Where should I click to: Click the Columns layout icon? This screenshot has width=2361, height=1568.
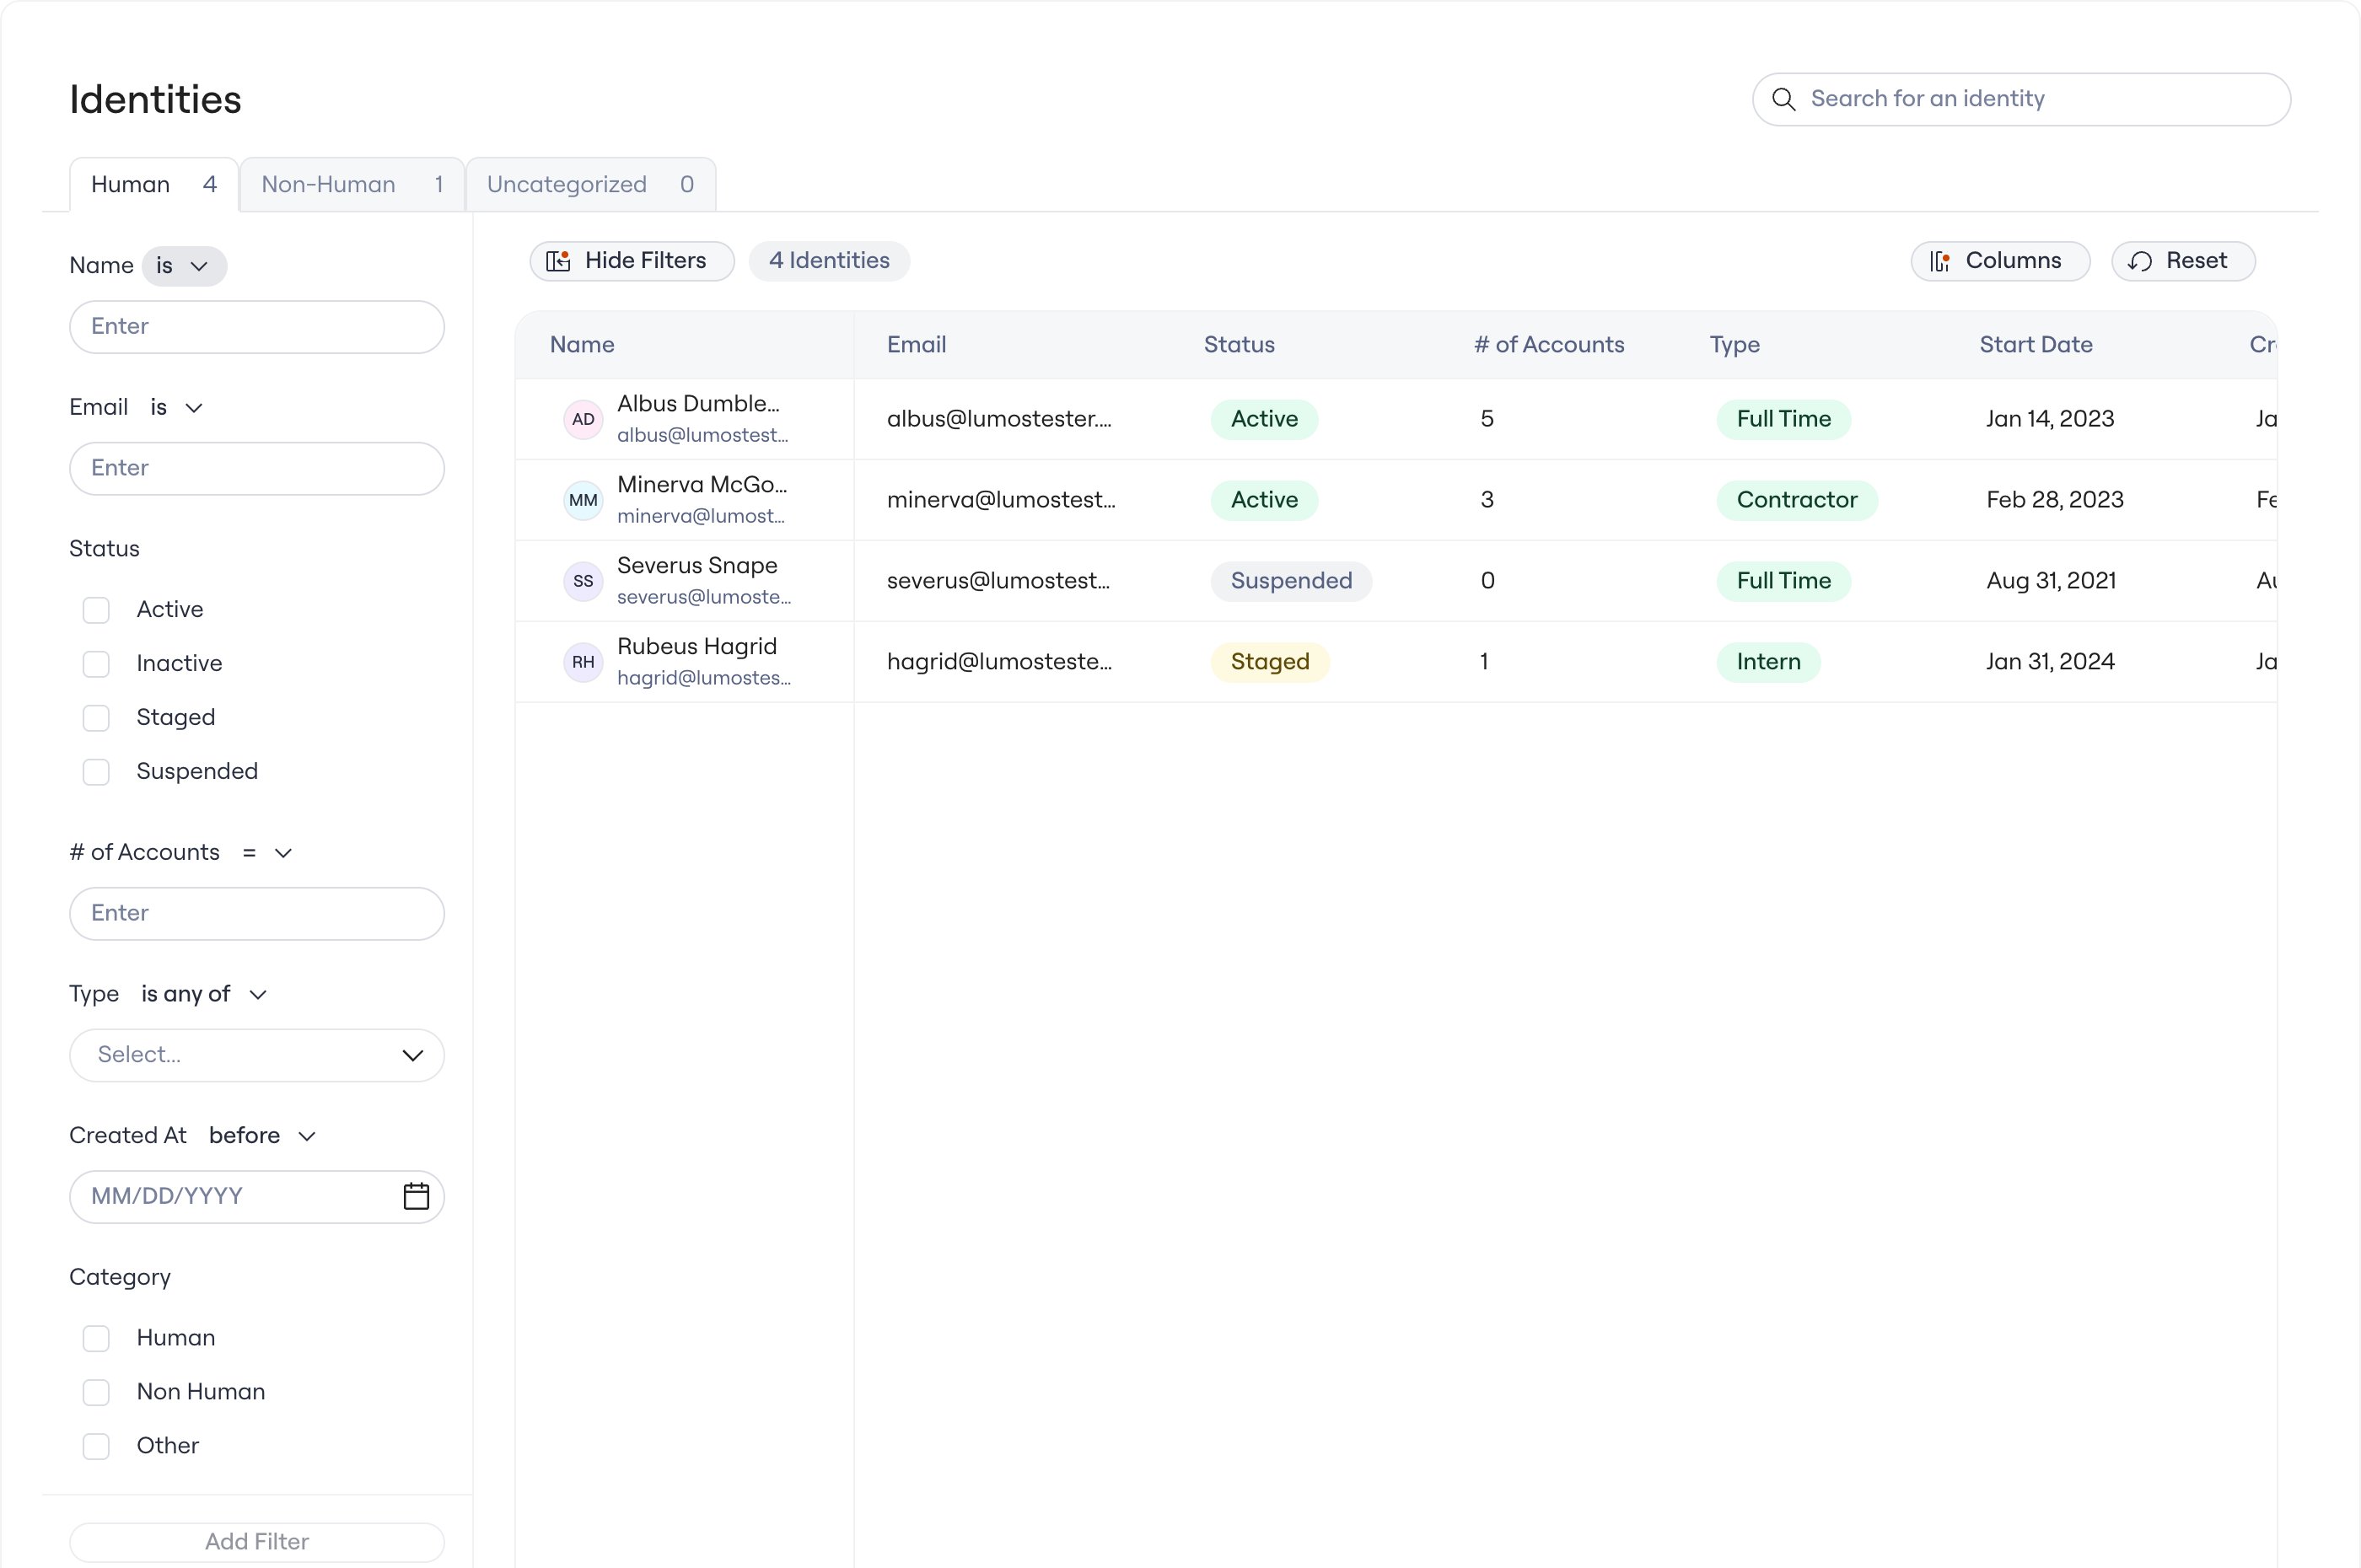point(1939,261)
